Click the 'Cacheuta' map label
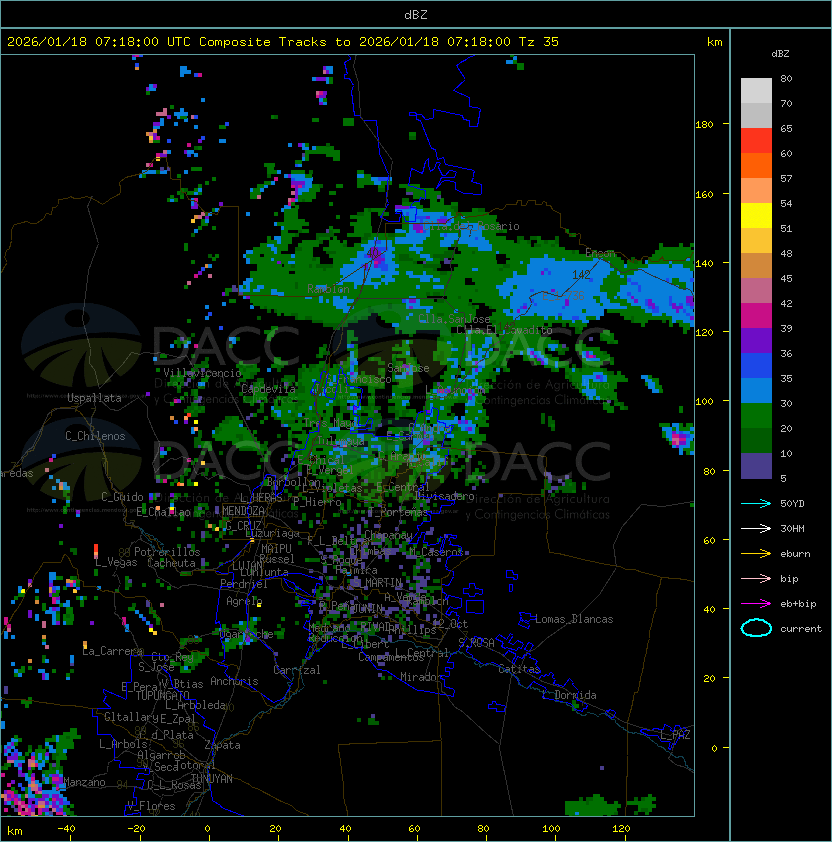The width and height of the screenshot is (832, 842). [171, 563]
